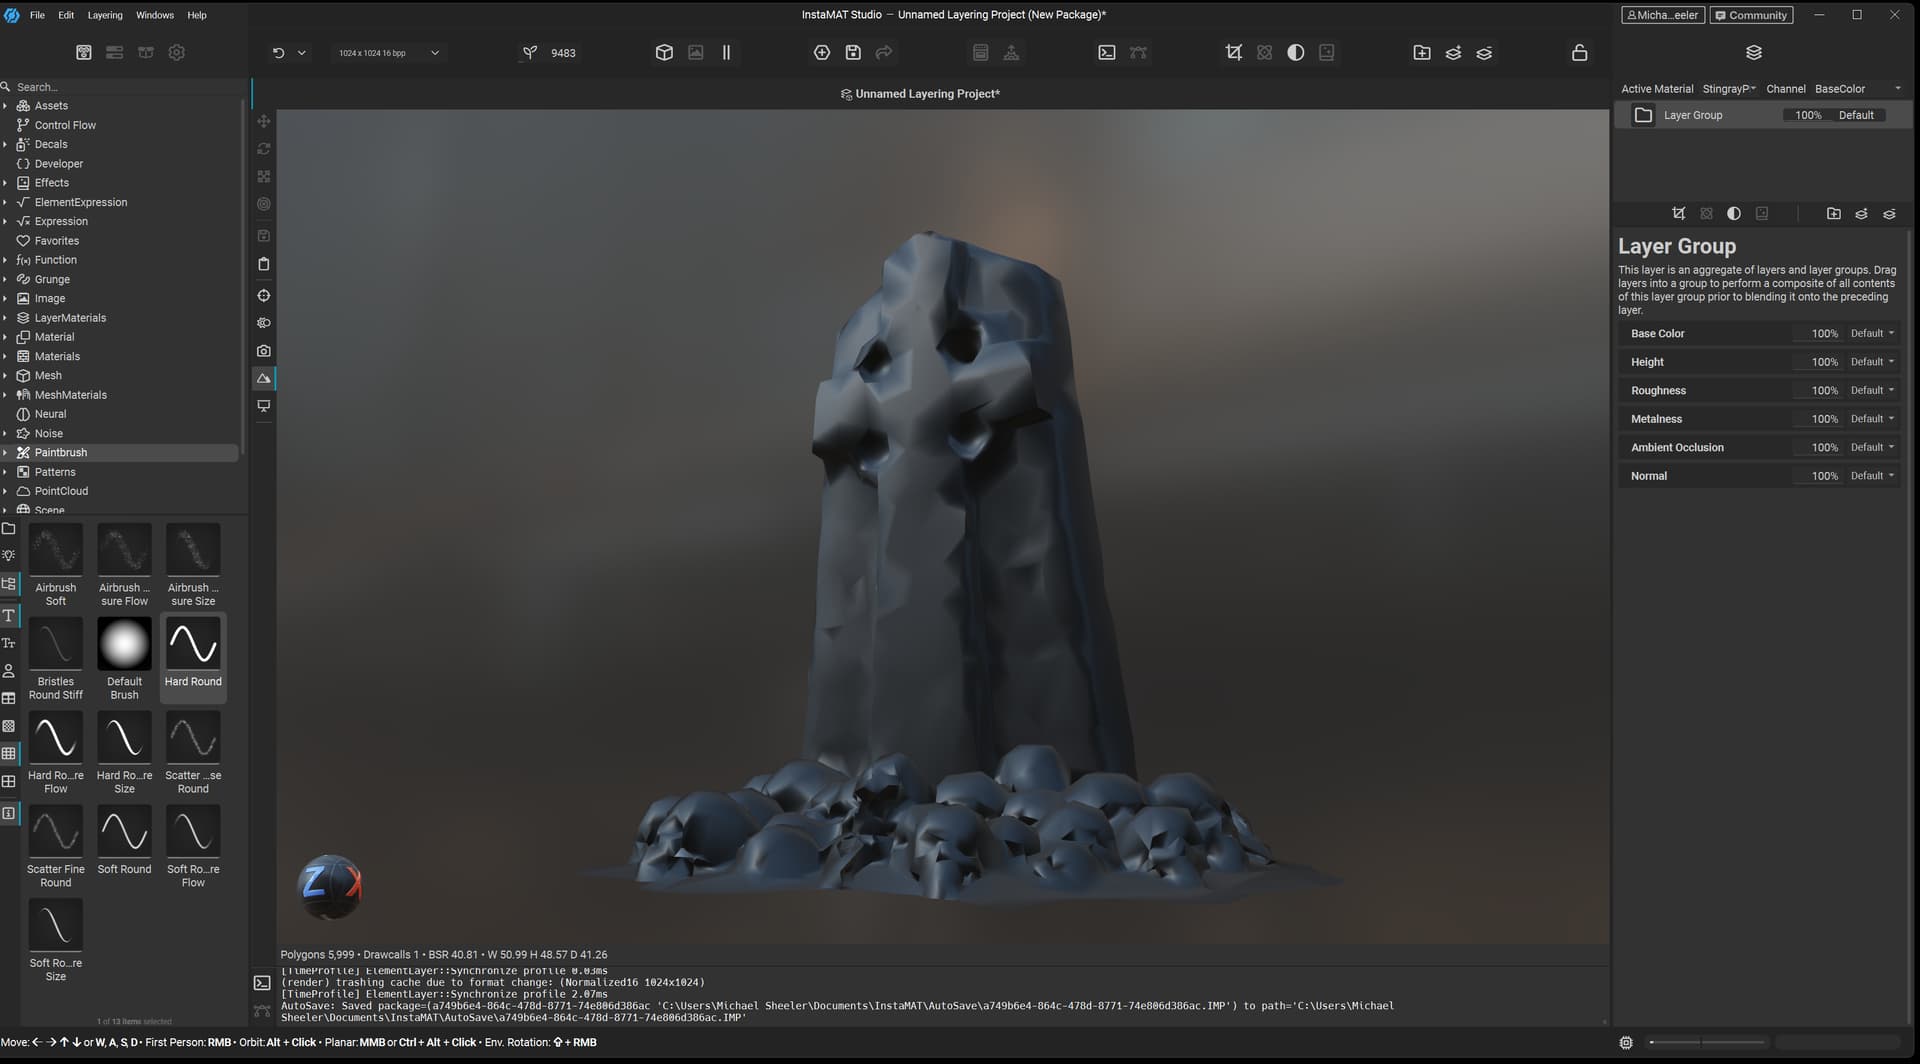Adjust the Roughness 100% opacity slider

tap(1817, 391)
